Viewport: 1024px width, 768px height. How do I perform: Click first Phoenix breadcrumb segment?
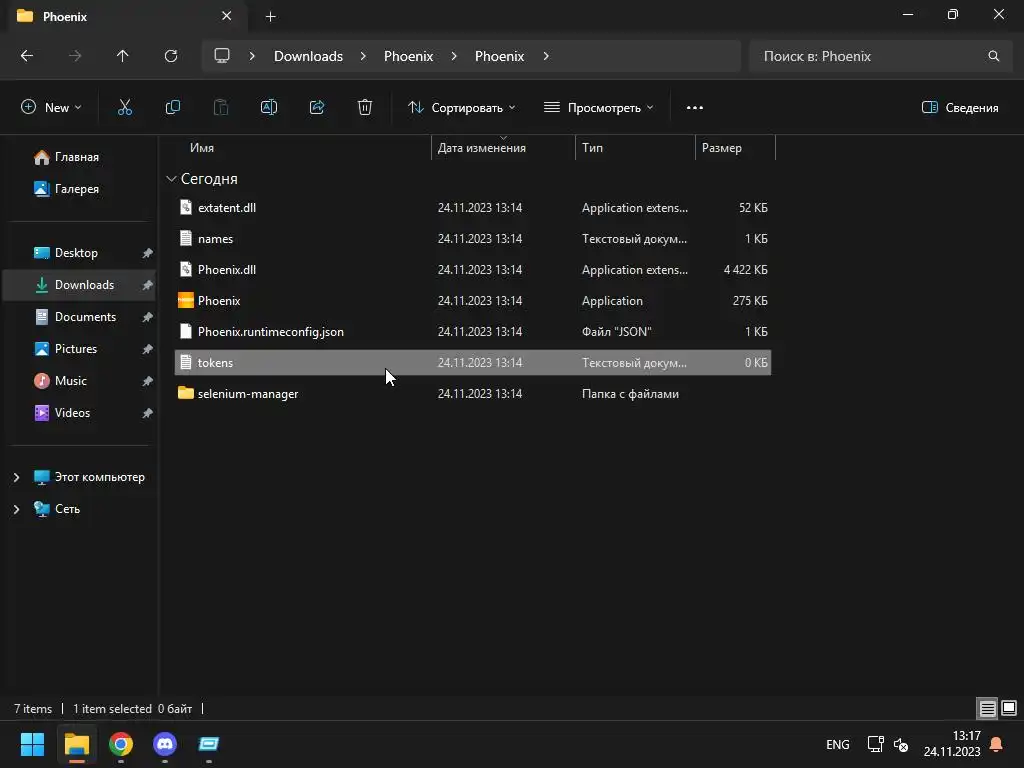point(408,56)
